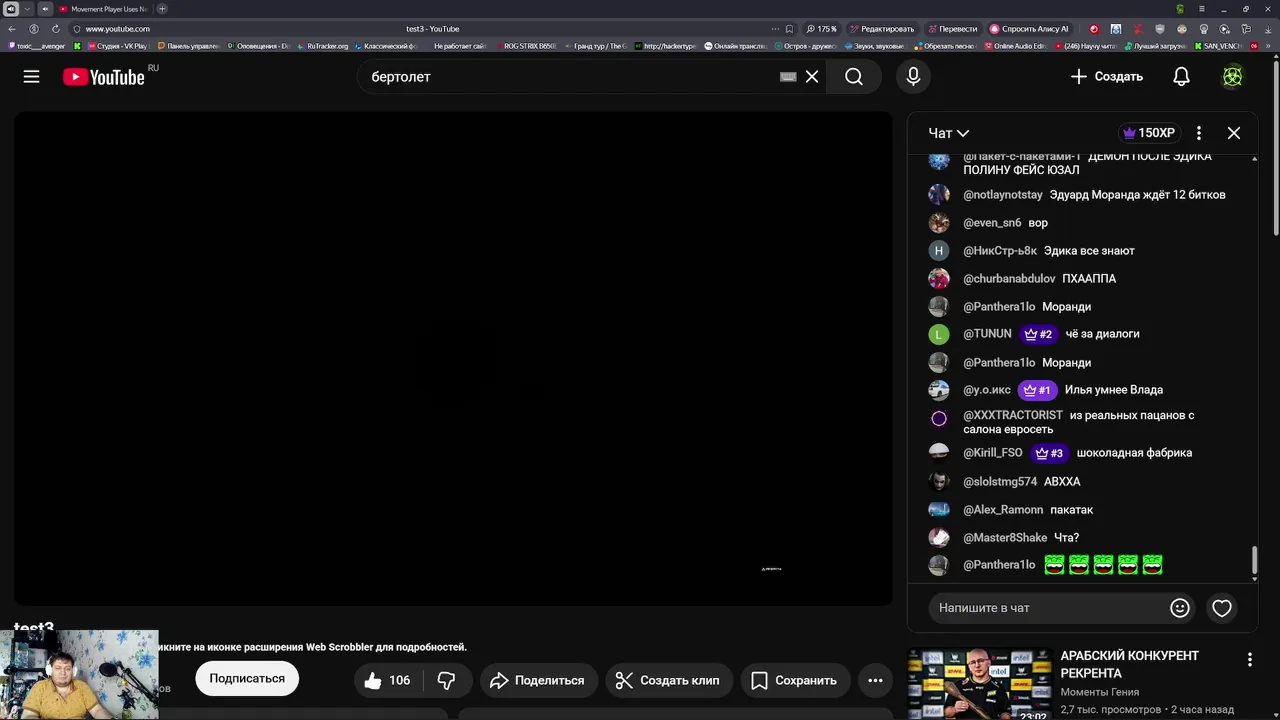Run search with the magnifier button
Screen dimensions: 1280x720
coord(854,76)
